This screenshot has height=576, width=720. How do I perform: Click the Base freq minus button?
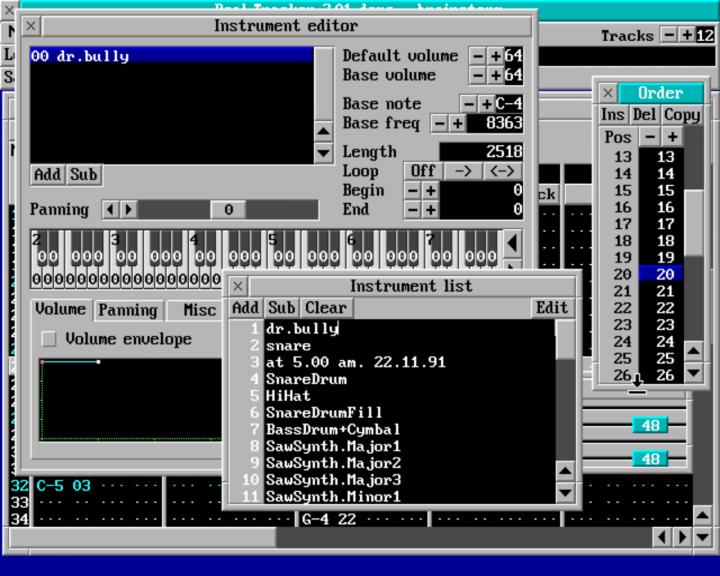point(439,123)
